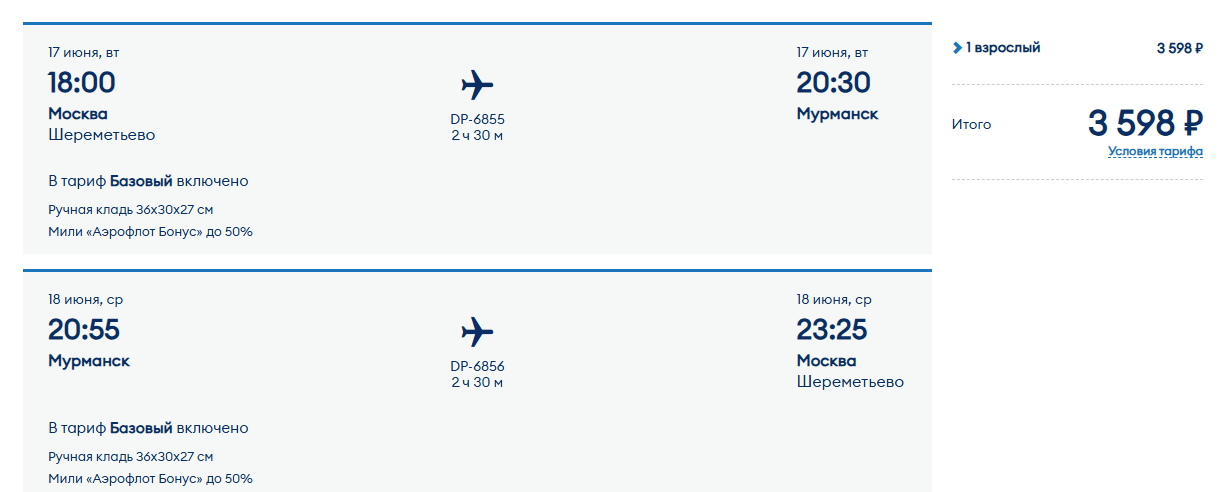Click Мили Аэрофлот Бонус in outbound flight
Viewport: 1230px width, 492px height.
[150, 232]
